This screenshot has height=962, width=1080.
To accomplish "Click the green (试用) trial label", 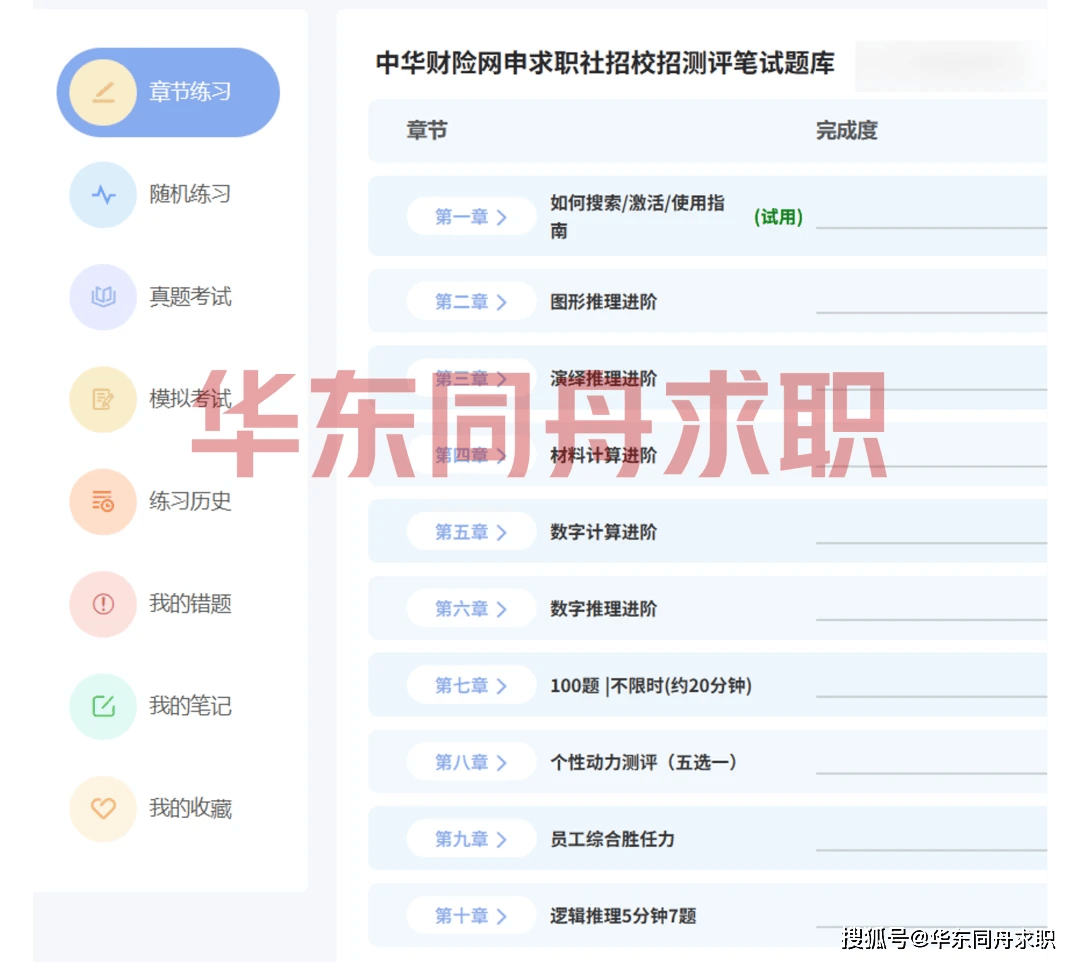I will [x=778, y=217].
